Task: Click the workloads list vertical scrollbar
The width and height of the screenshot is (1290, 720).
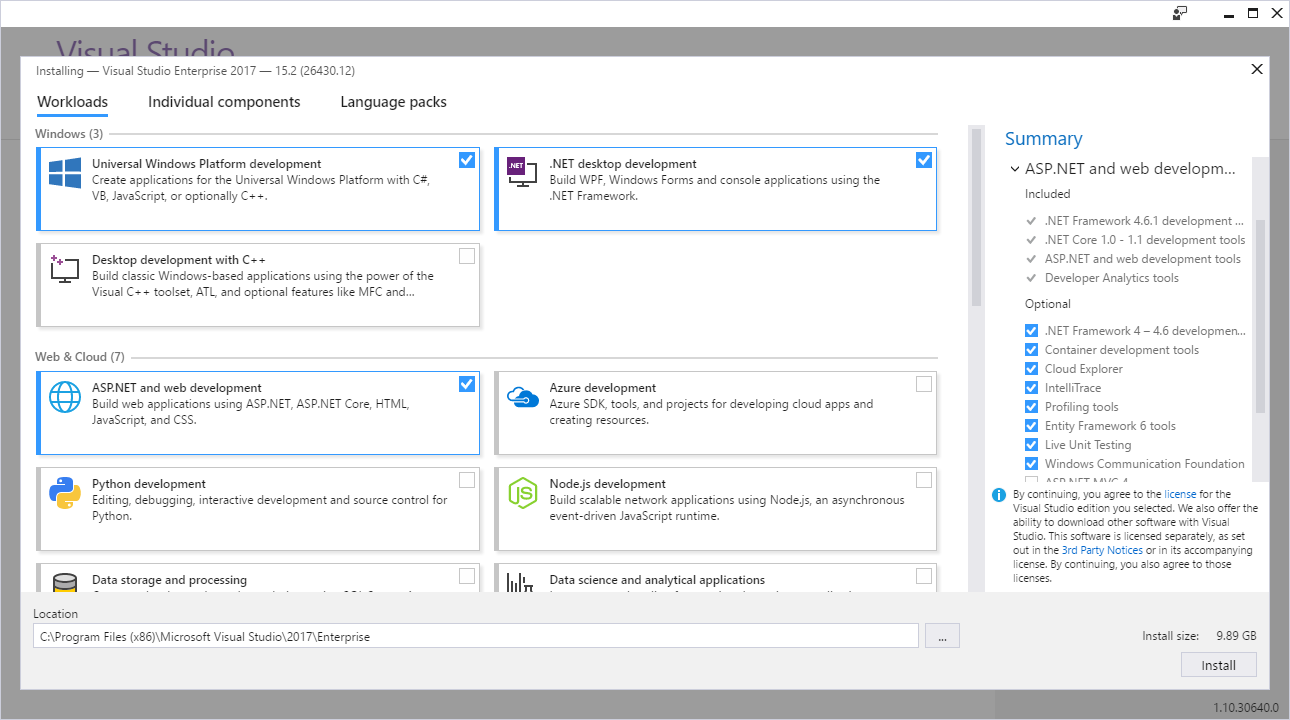Action: pyautogui.click(x=976, y=220)
